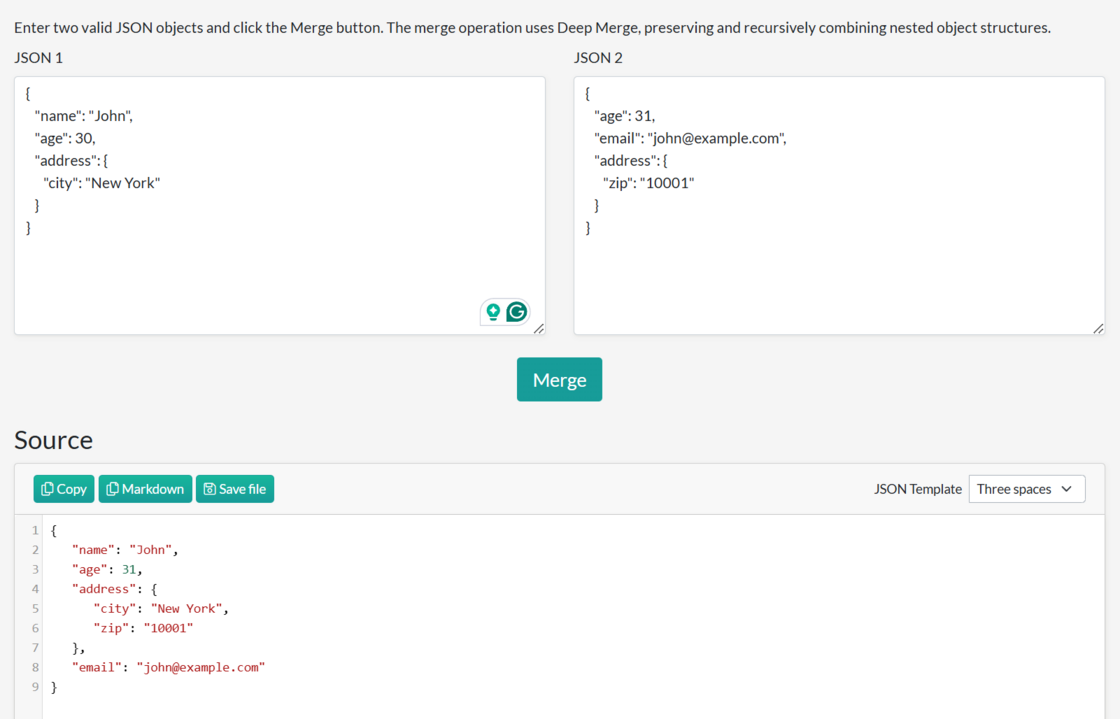Viewport: 1120px width, 719px height.
Task: Copy the merged JSON output
Action: 64,489
